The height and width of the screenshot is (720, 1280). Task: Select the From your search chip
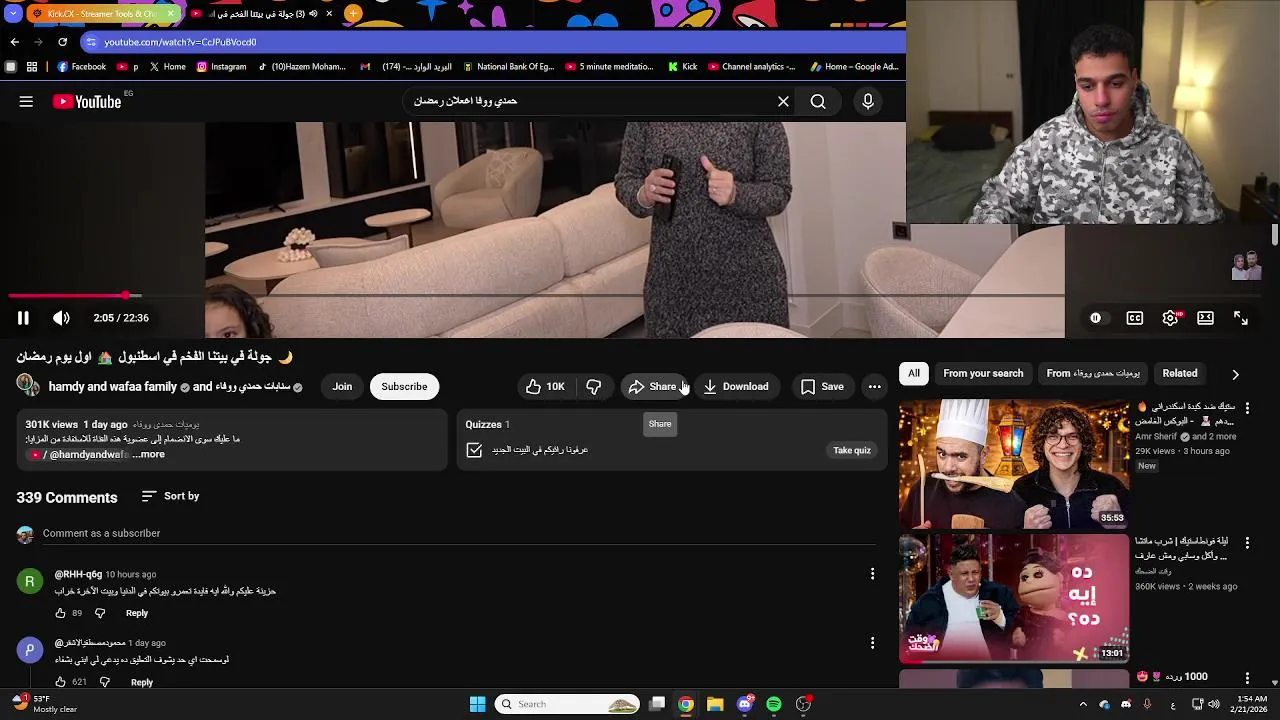pyautogui.click(x=983, y=373)
